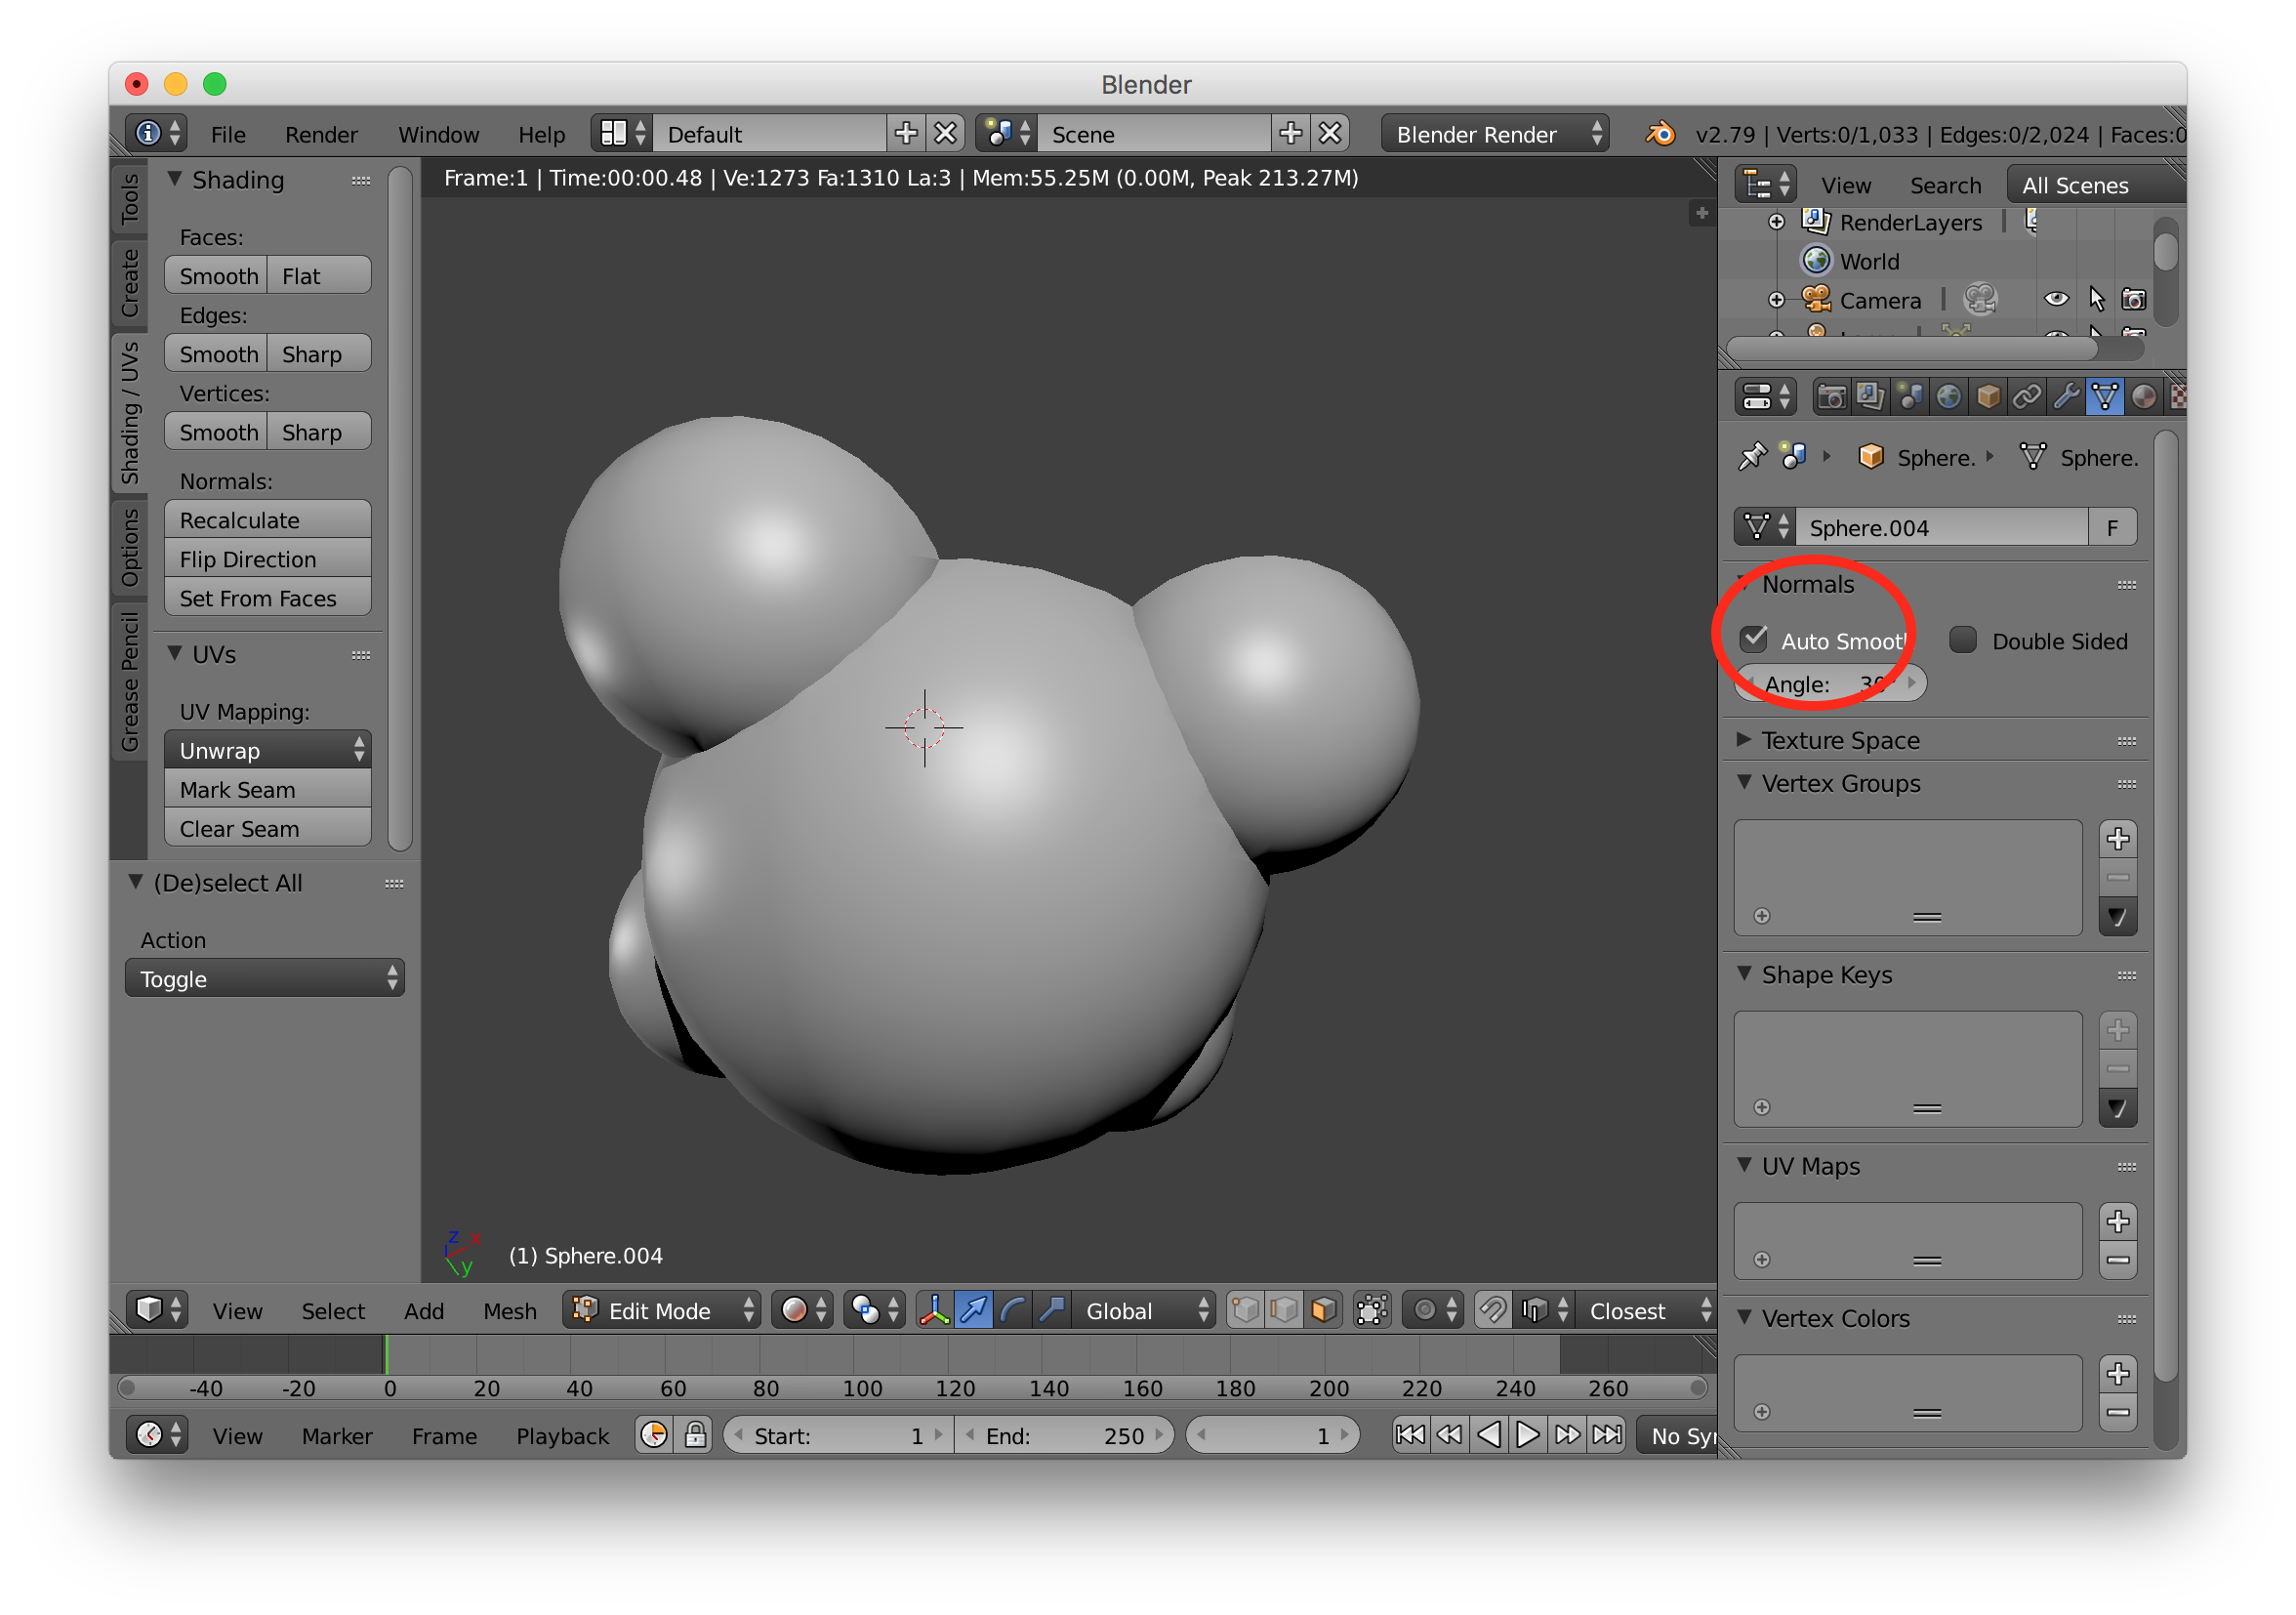Open the Object Data triangle tab
The width and height of the screenshot is (2296, 1615).
(x=2105, y=397)
